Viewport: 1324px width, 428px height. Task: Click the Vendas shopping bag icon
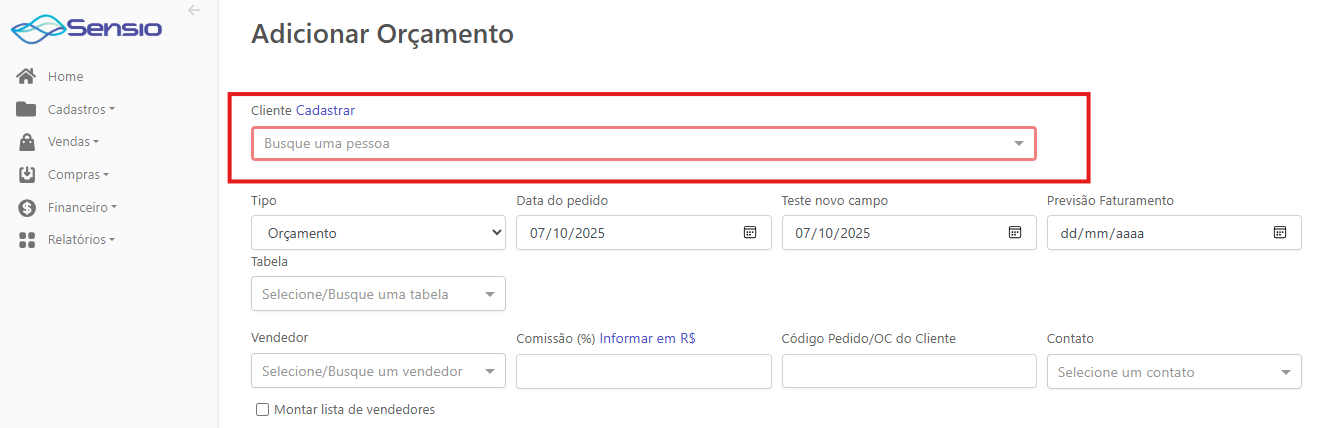pos(27,142)
